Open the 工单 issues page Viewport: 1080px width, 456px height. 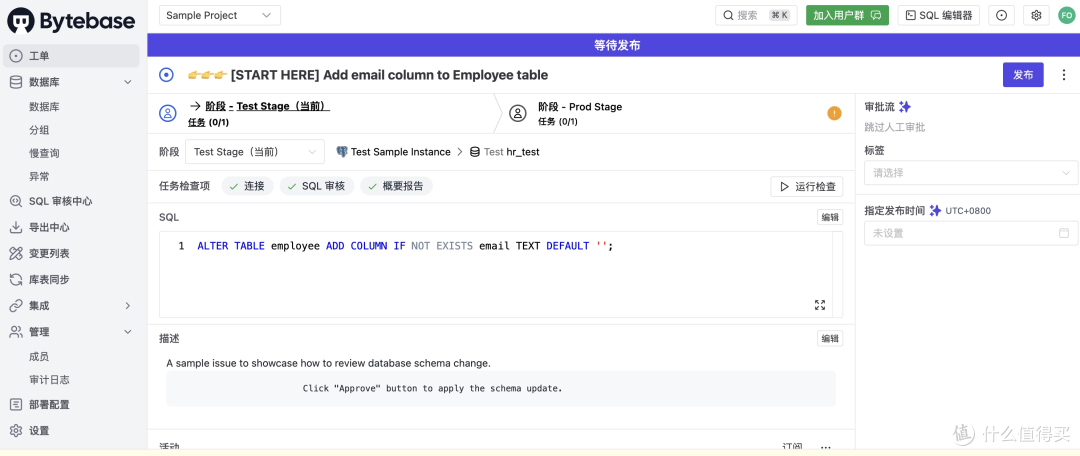coord(71,56)
